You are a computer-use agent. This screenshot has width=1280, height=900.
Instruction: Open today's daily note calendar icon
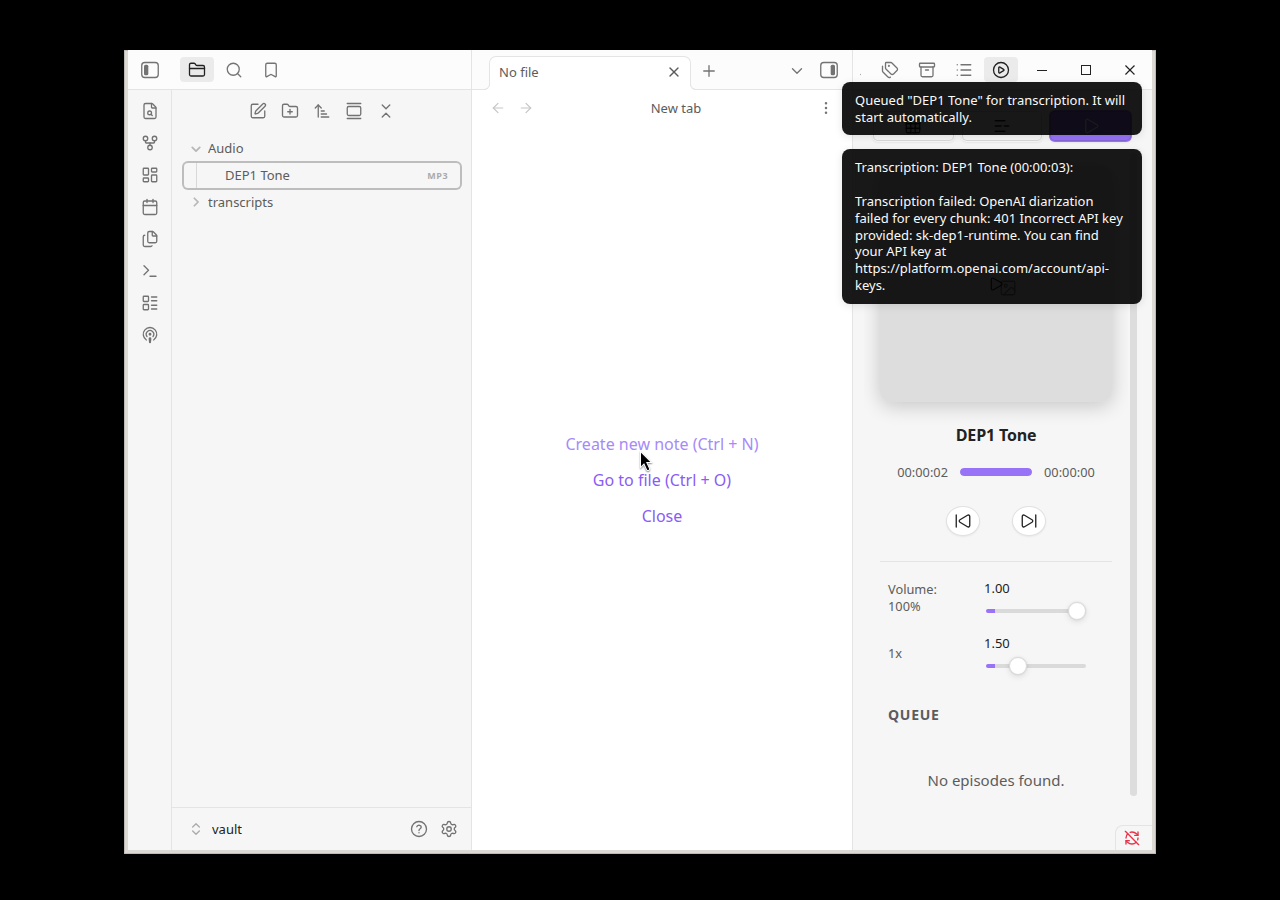[x=150, y=207]
